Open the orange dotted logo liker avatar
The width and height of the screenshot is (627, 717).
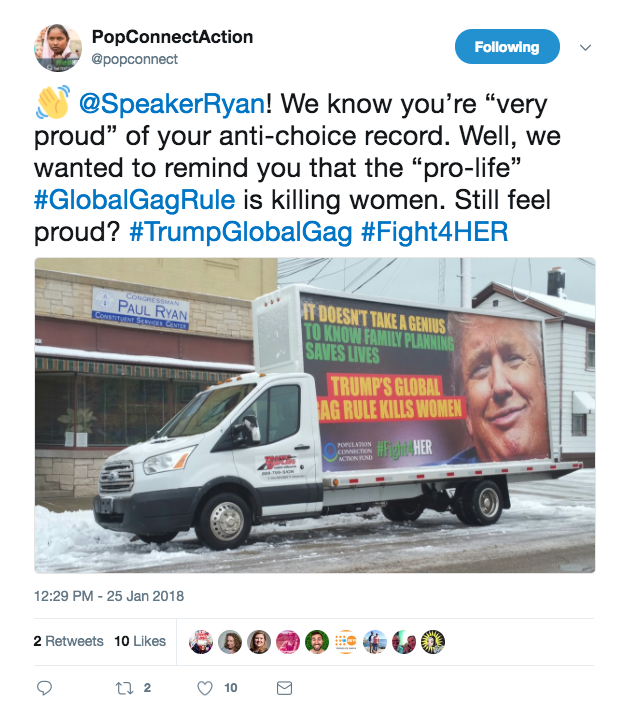(346, 642)
